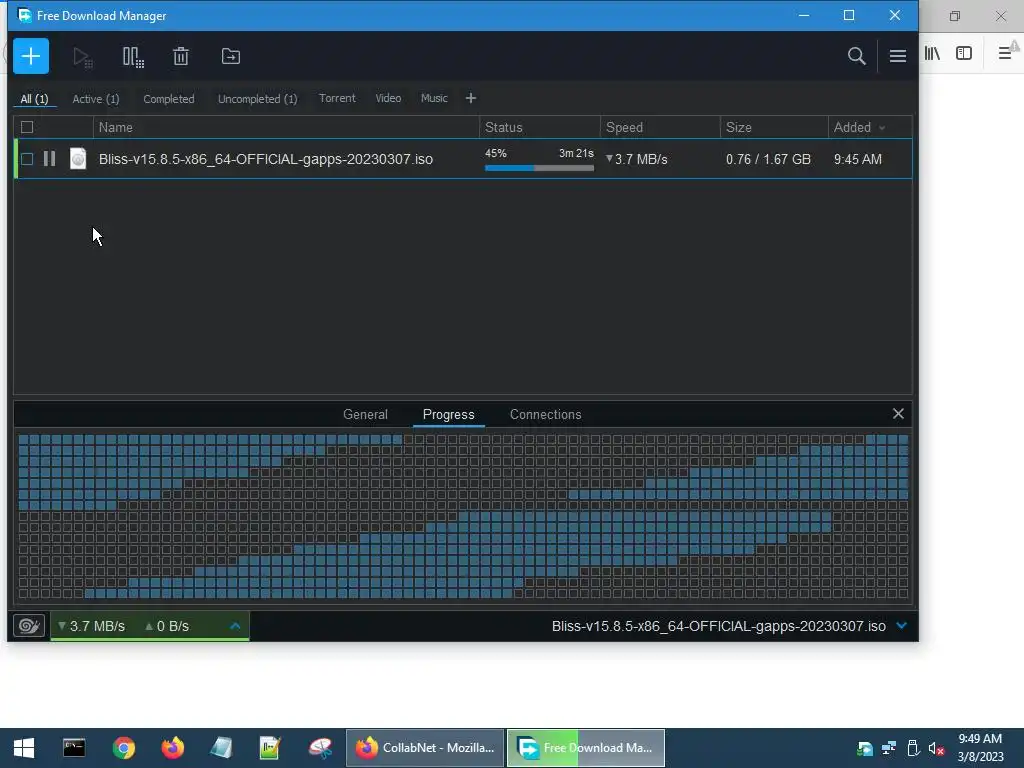Pause the Bliss ISO download
Screen dimensions: 1024x768
(x=50, y=159)
